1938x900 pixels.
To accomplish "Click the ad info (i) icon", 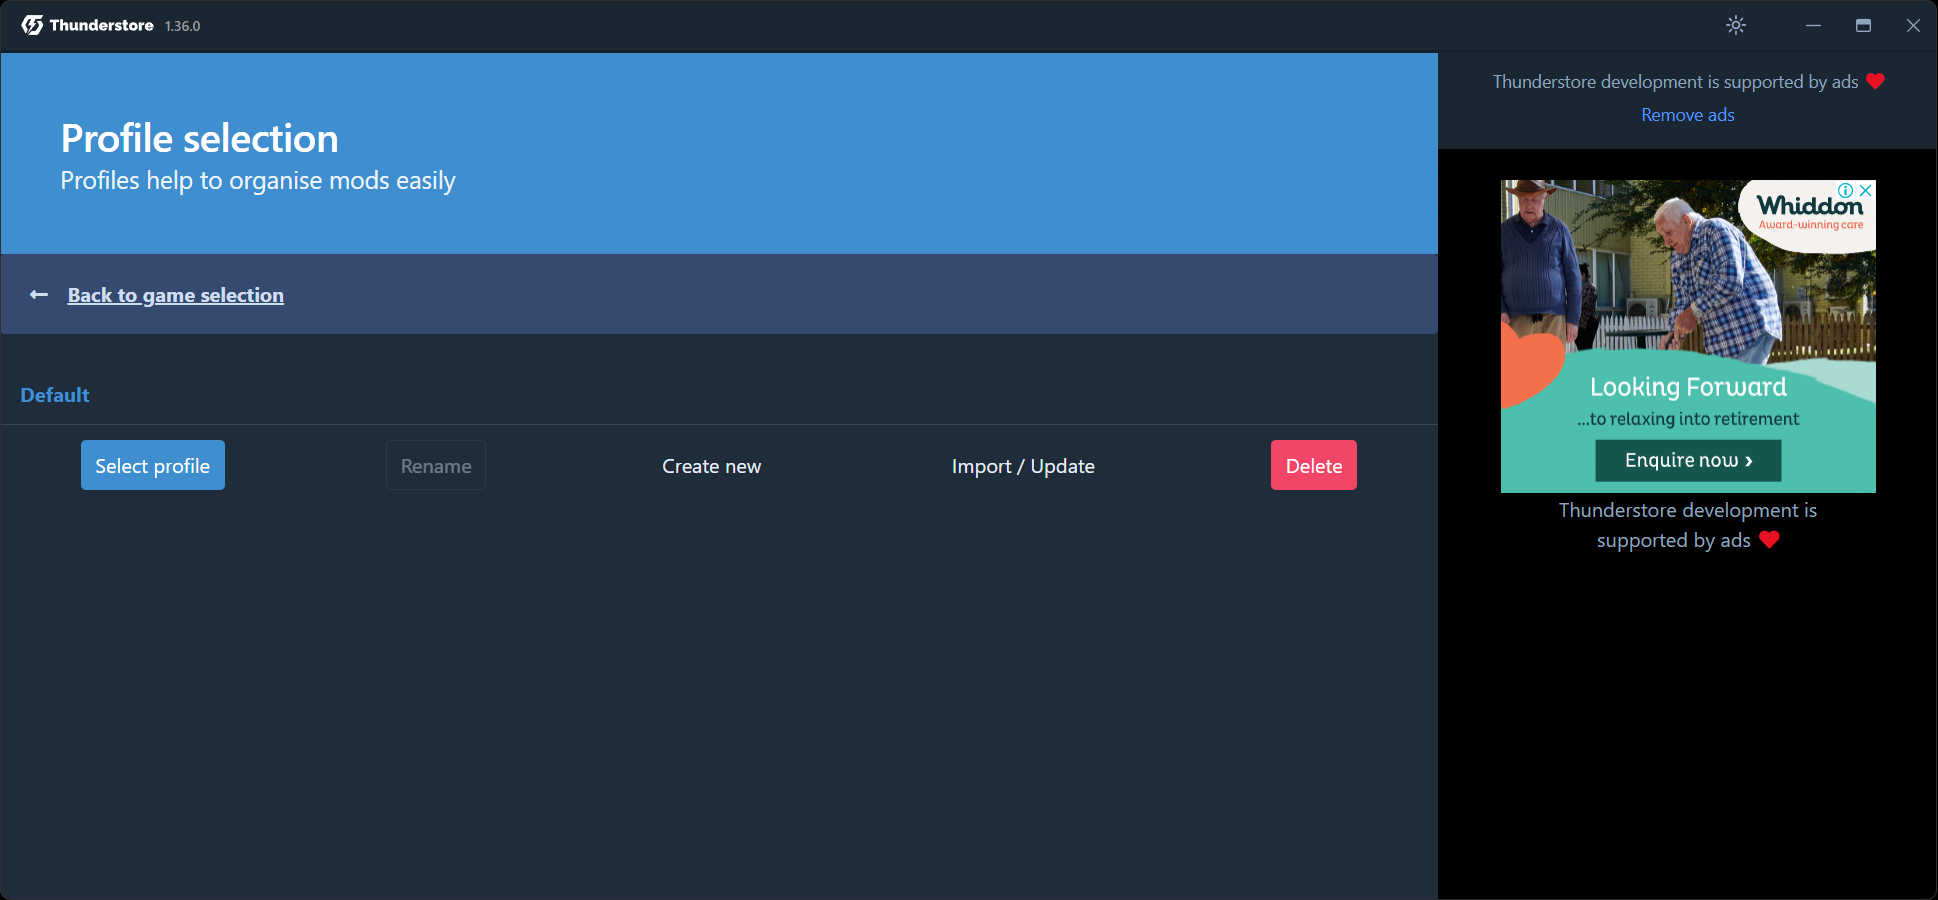I will [x=1846, y=190].
